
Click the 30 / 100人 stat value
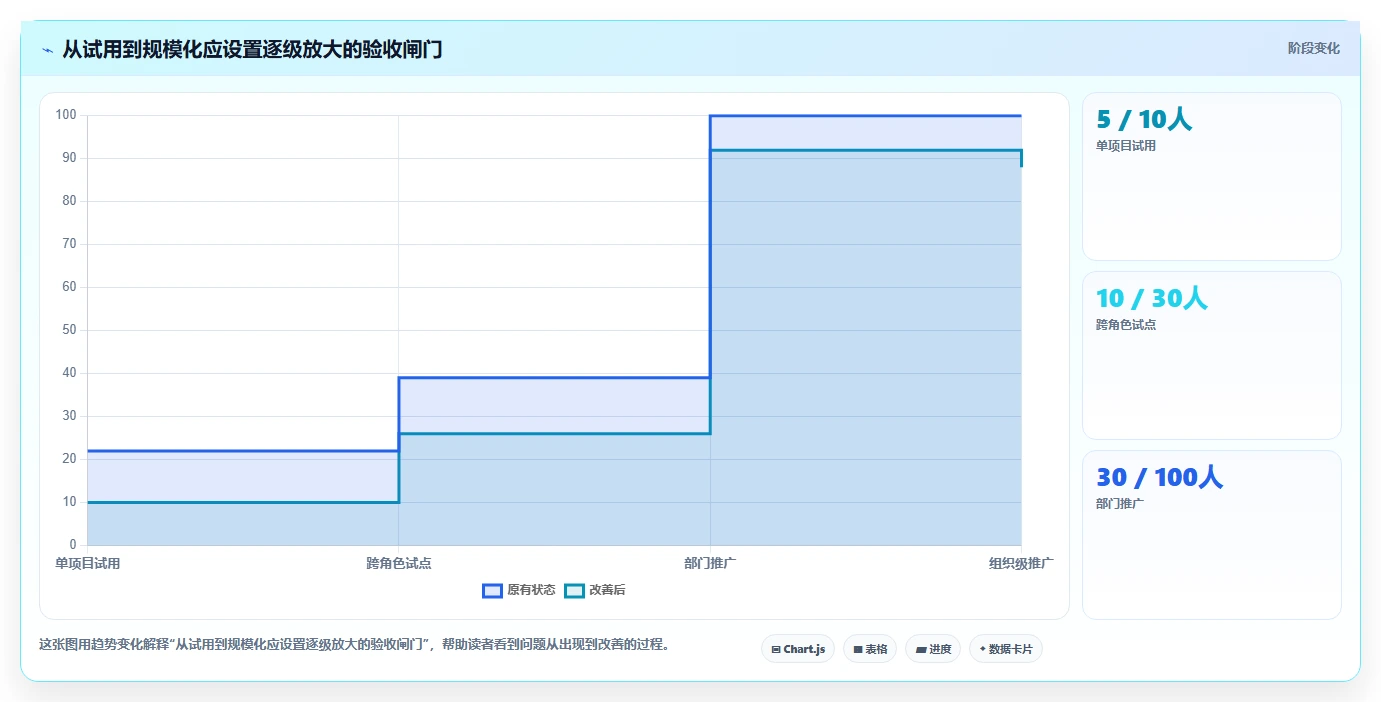1159,477
